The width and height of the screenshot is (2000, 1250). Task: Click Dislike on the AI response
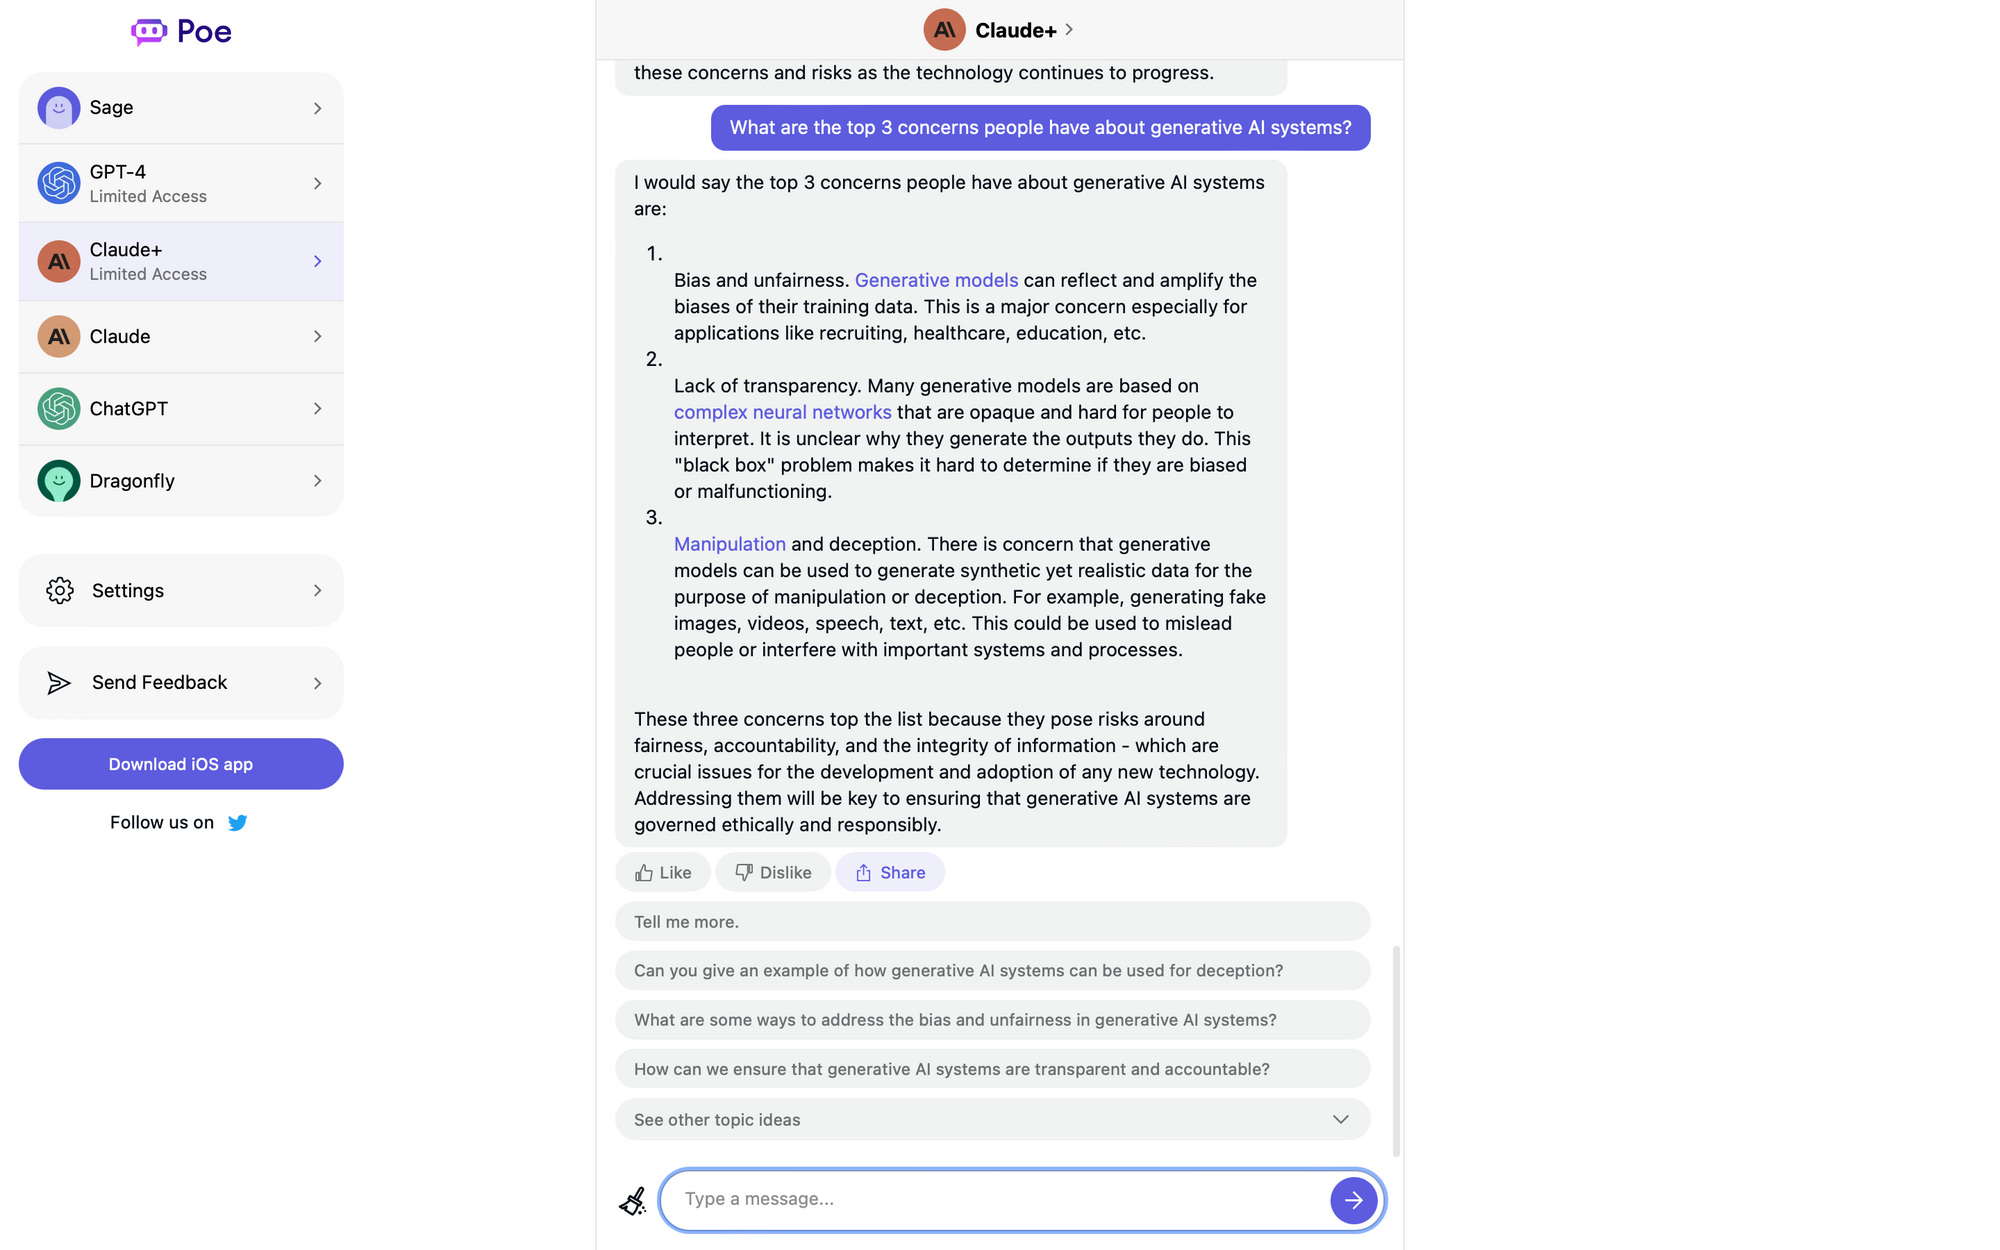coord(773,871)
